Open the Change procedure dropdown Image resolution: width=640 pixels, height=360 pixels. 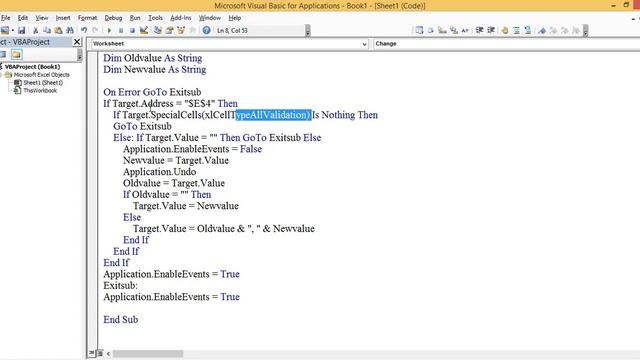click(x=507, y=44)
